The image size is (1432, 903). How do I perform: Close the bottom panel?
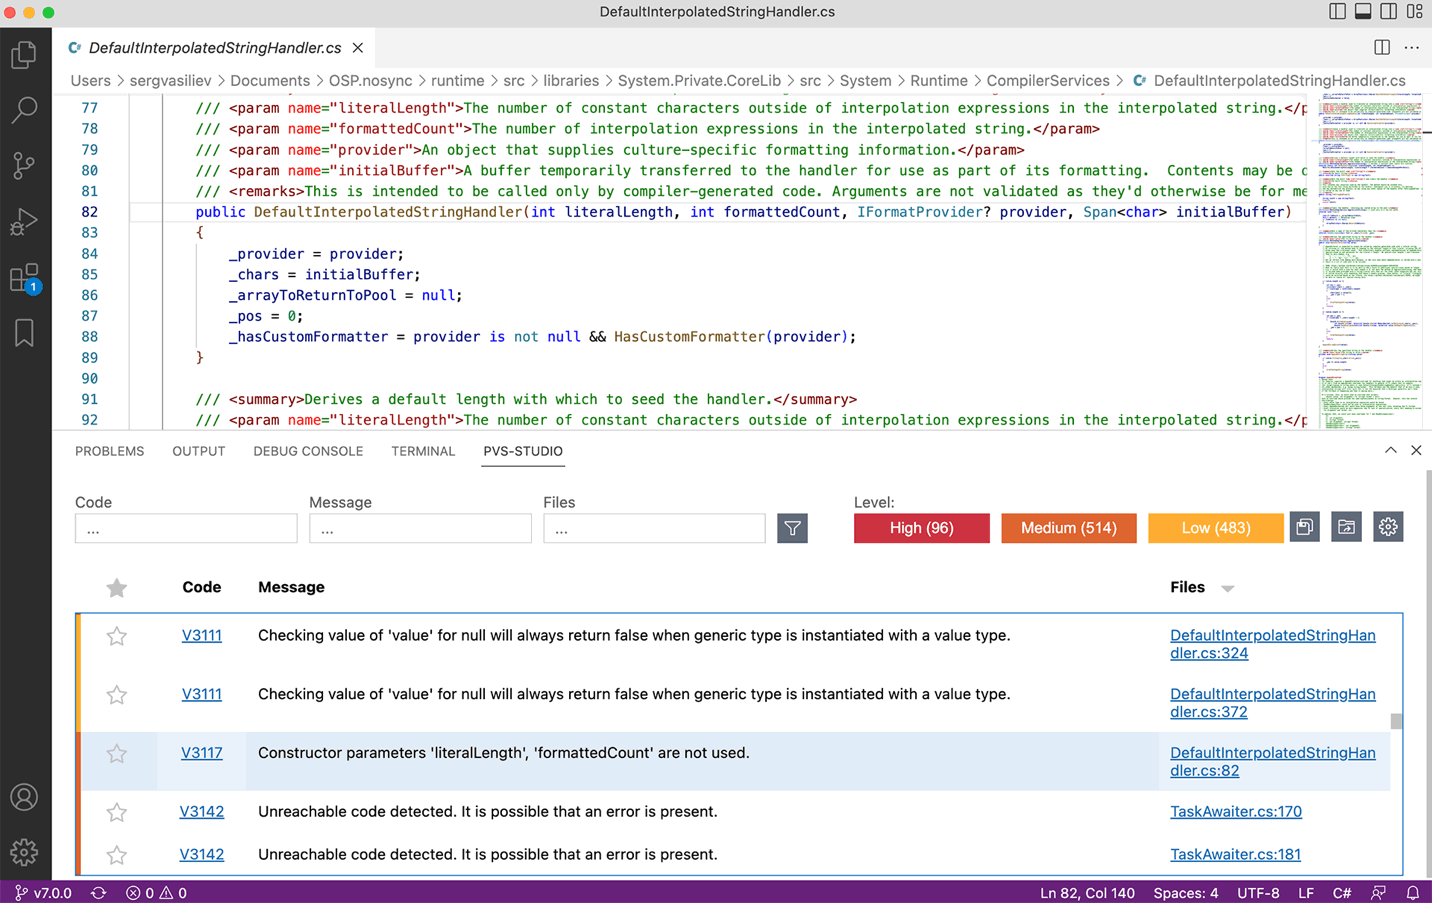1416,451
